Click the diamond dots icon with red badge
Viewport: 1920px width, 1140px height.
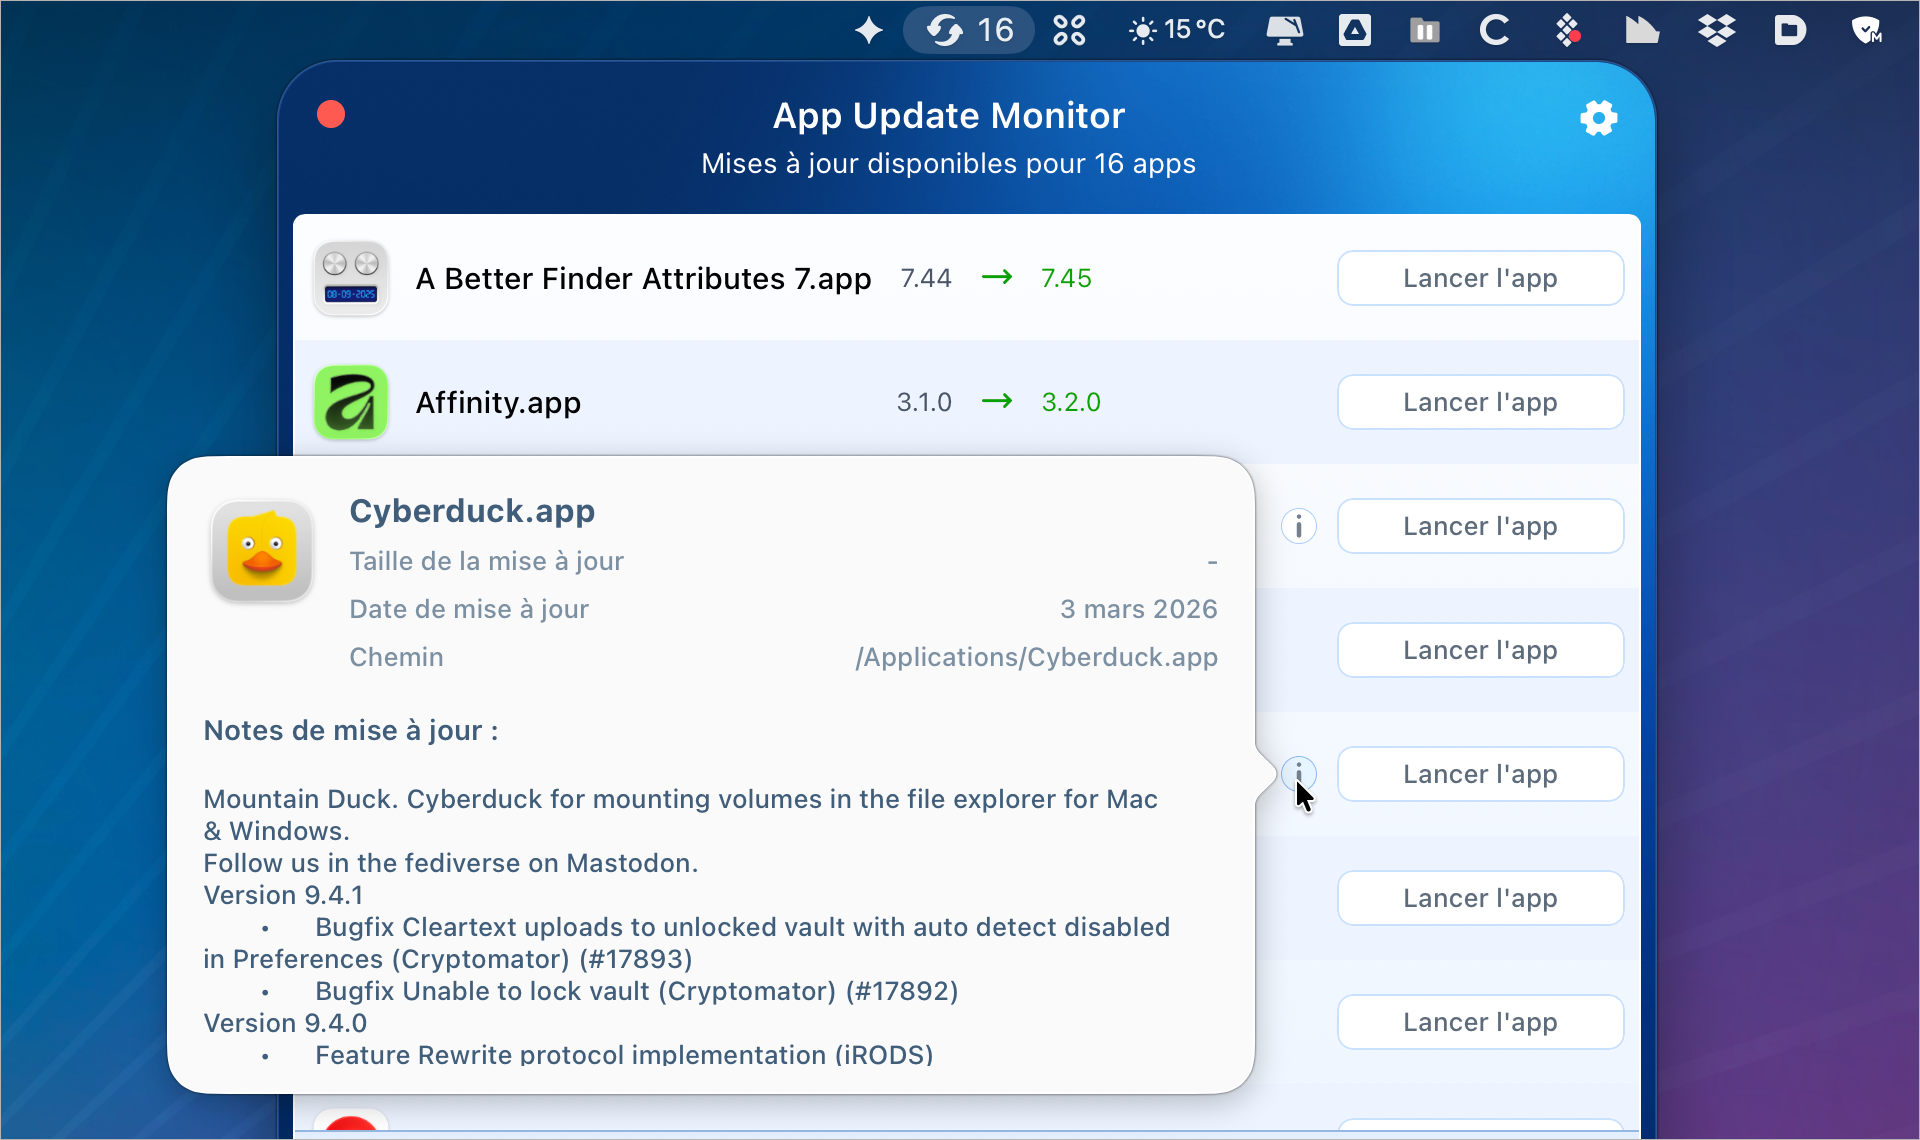click(1568, 31)
